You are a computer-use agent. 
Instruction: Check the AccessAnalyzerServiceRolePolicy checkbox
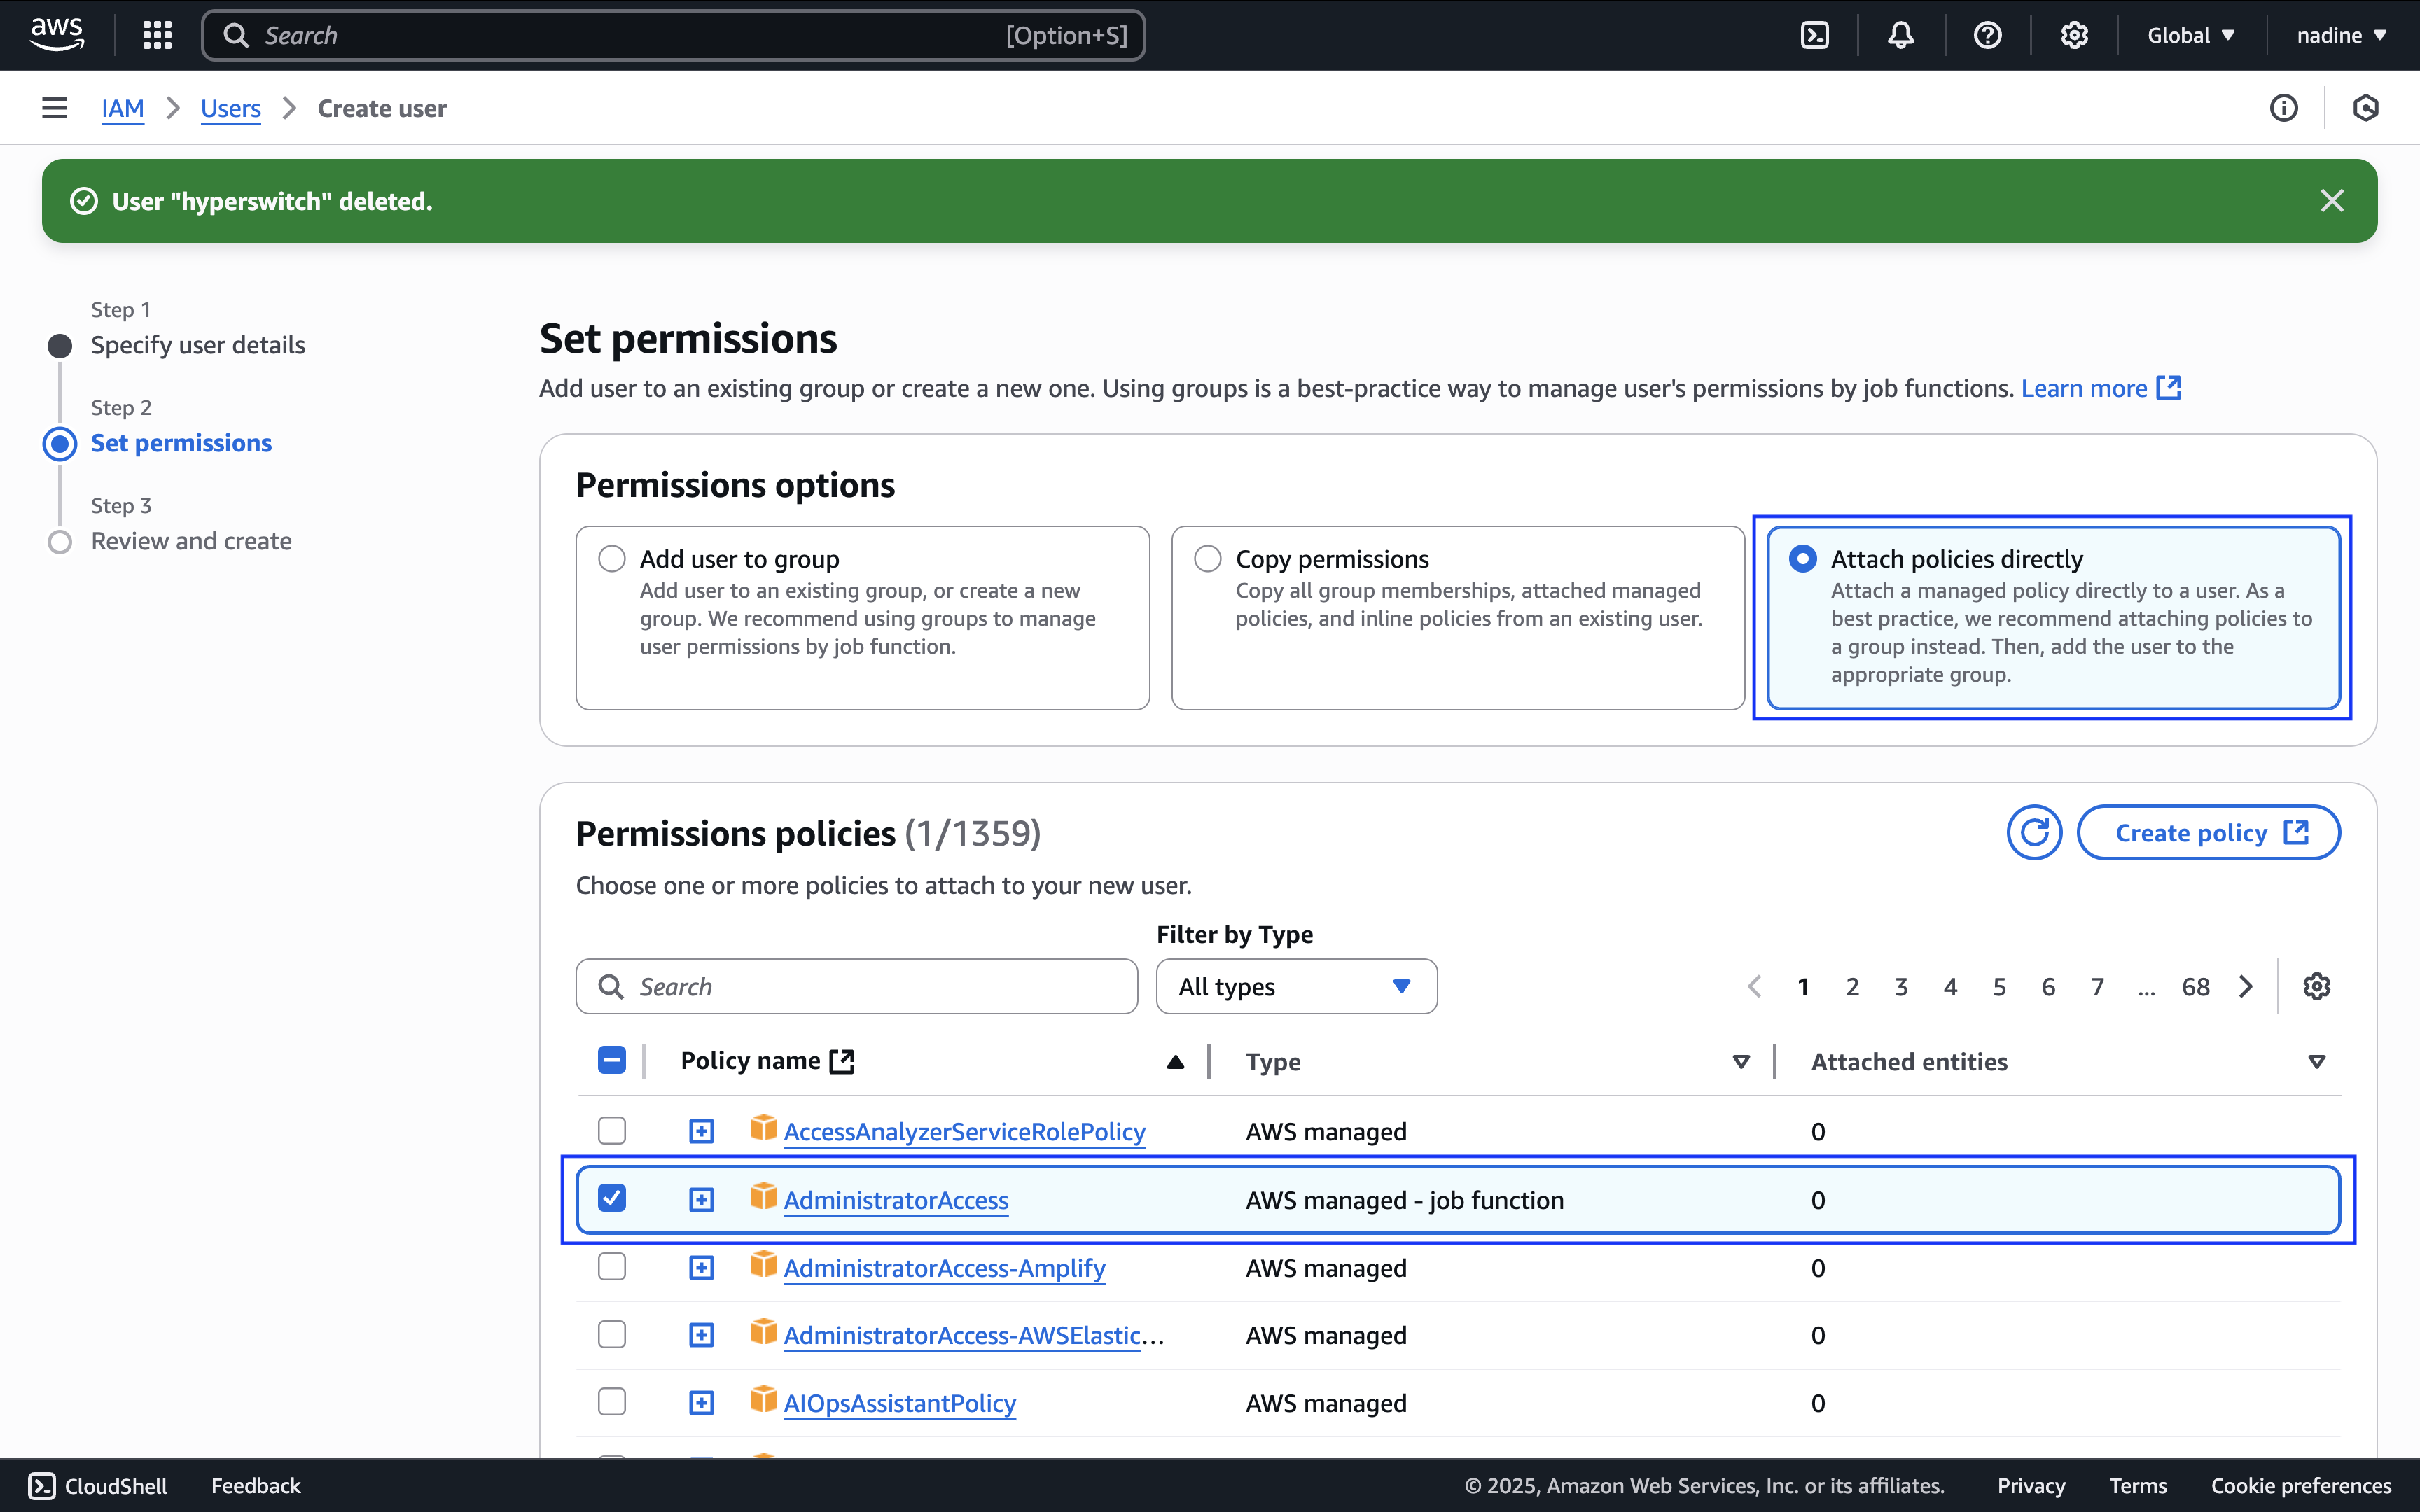pos(612,1131)
